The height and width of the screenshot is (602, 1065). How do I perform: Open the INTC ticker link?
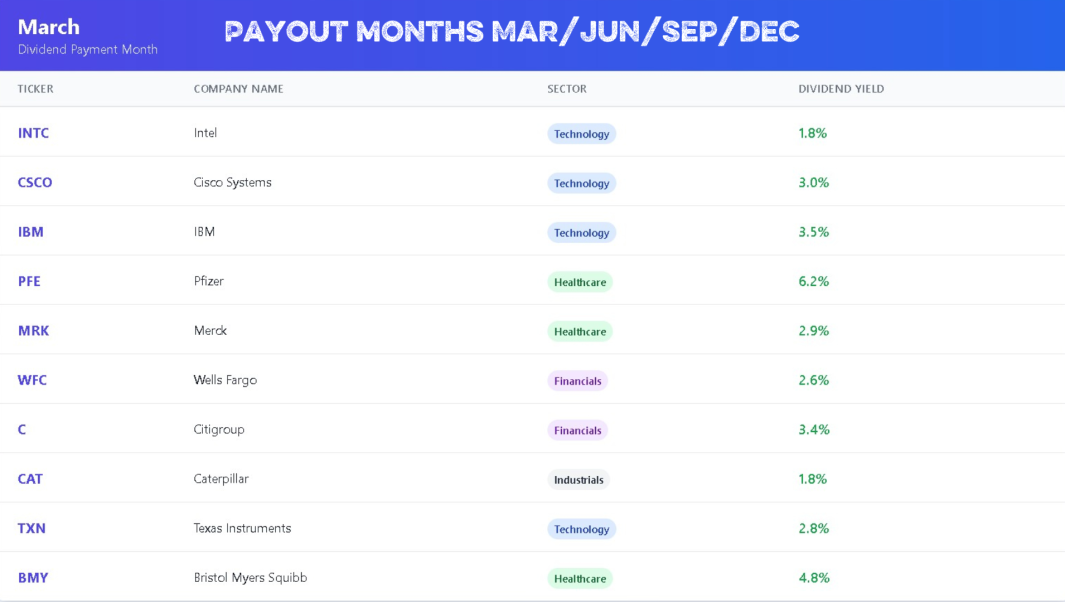[x=33, y=133]
